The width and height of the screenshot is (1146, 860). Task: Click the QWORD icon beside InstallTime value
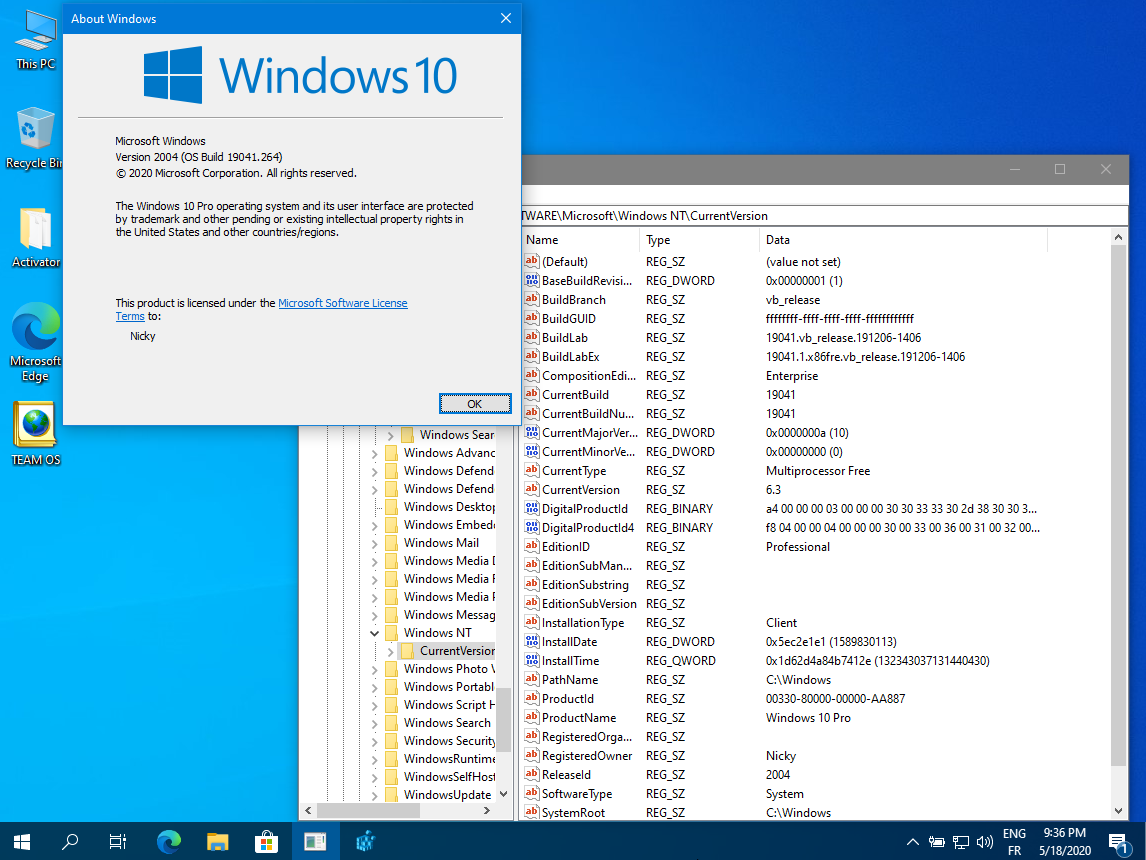(531, 660)
